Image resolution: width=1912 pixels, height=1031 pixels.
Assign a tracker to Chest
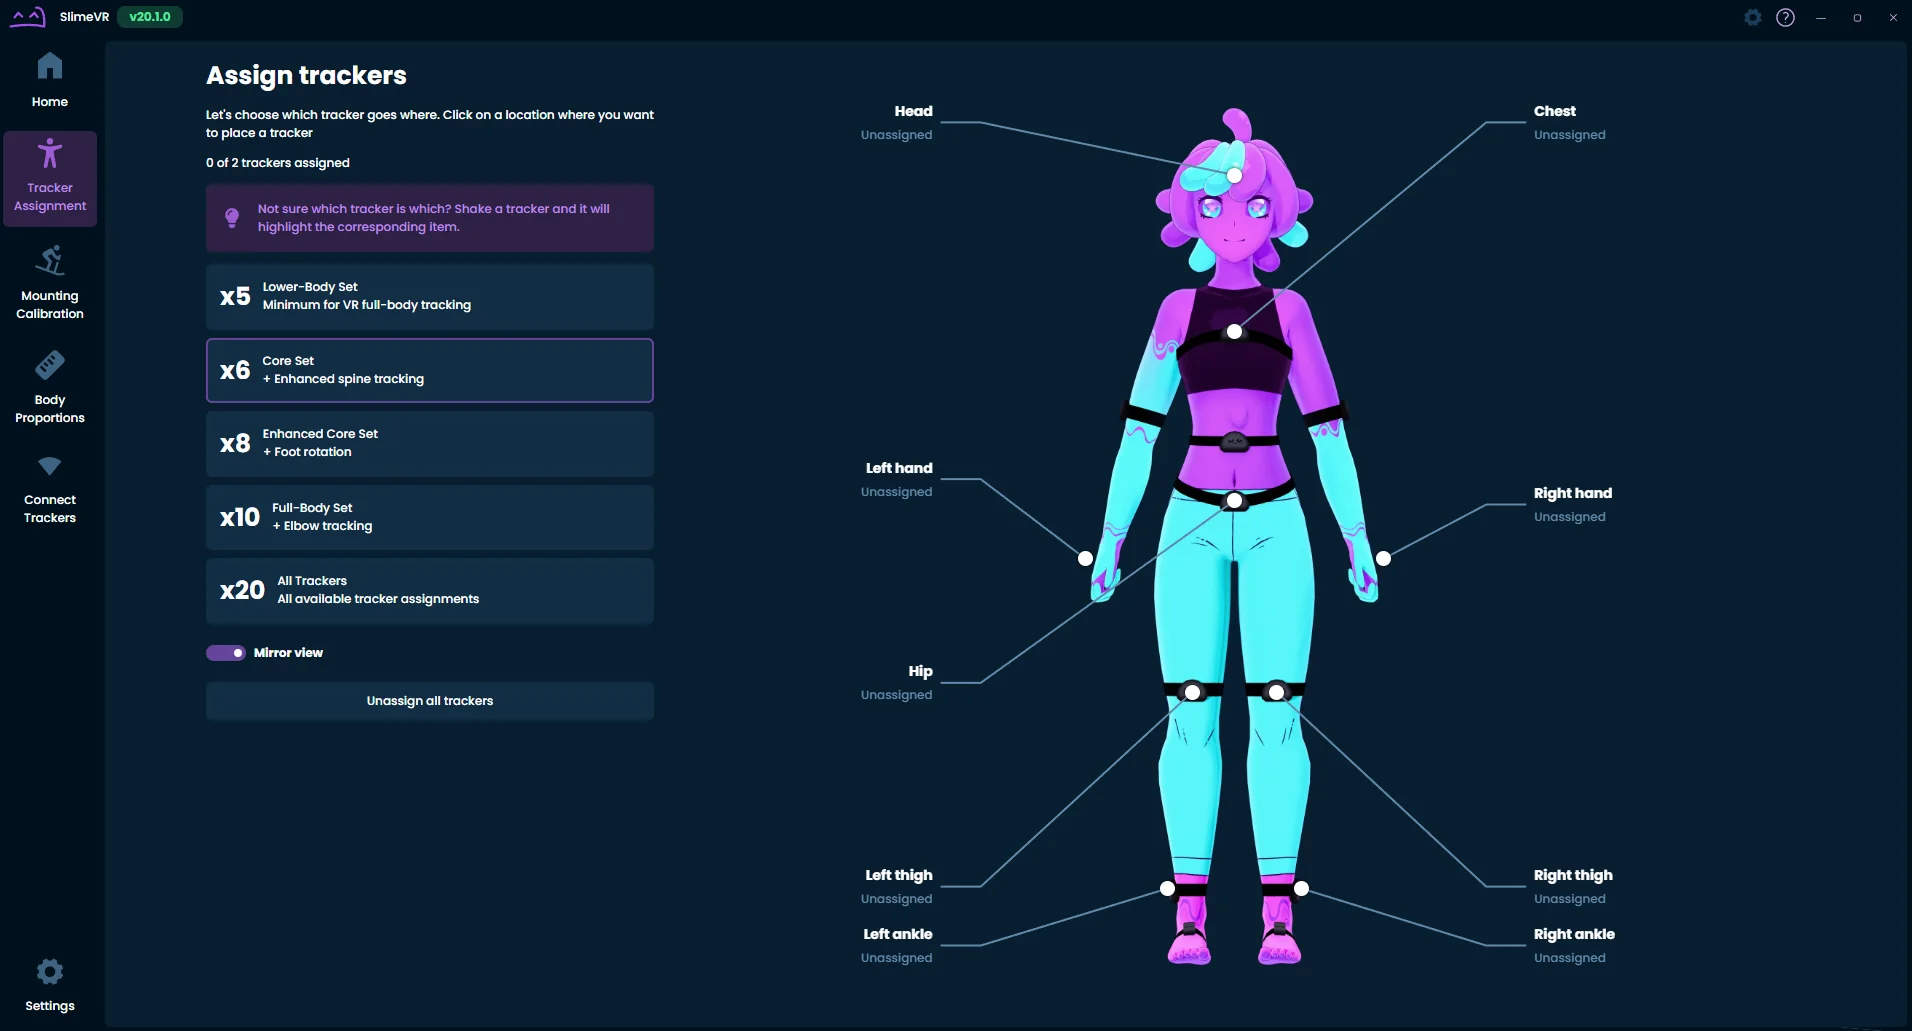(x=1570, y=122)
